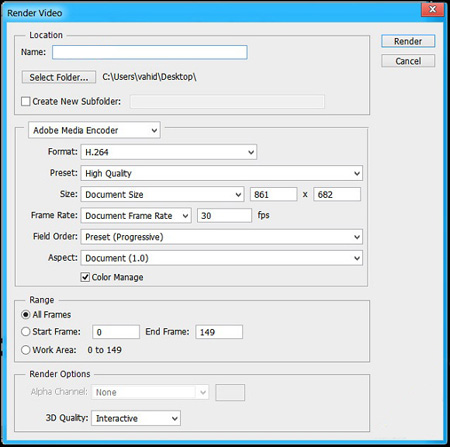
Task: Click the End Frame field showing 149
Action: (219, 332)
